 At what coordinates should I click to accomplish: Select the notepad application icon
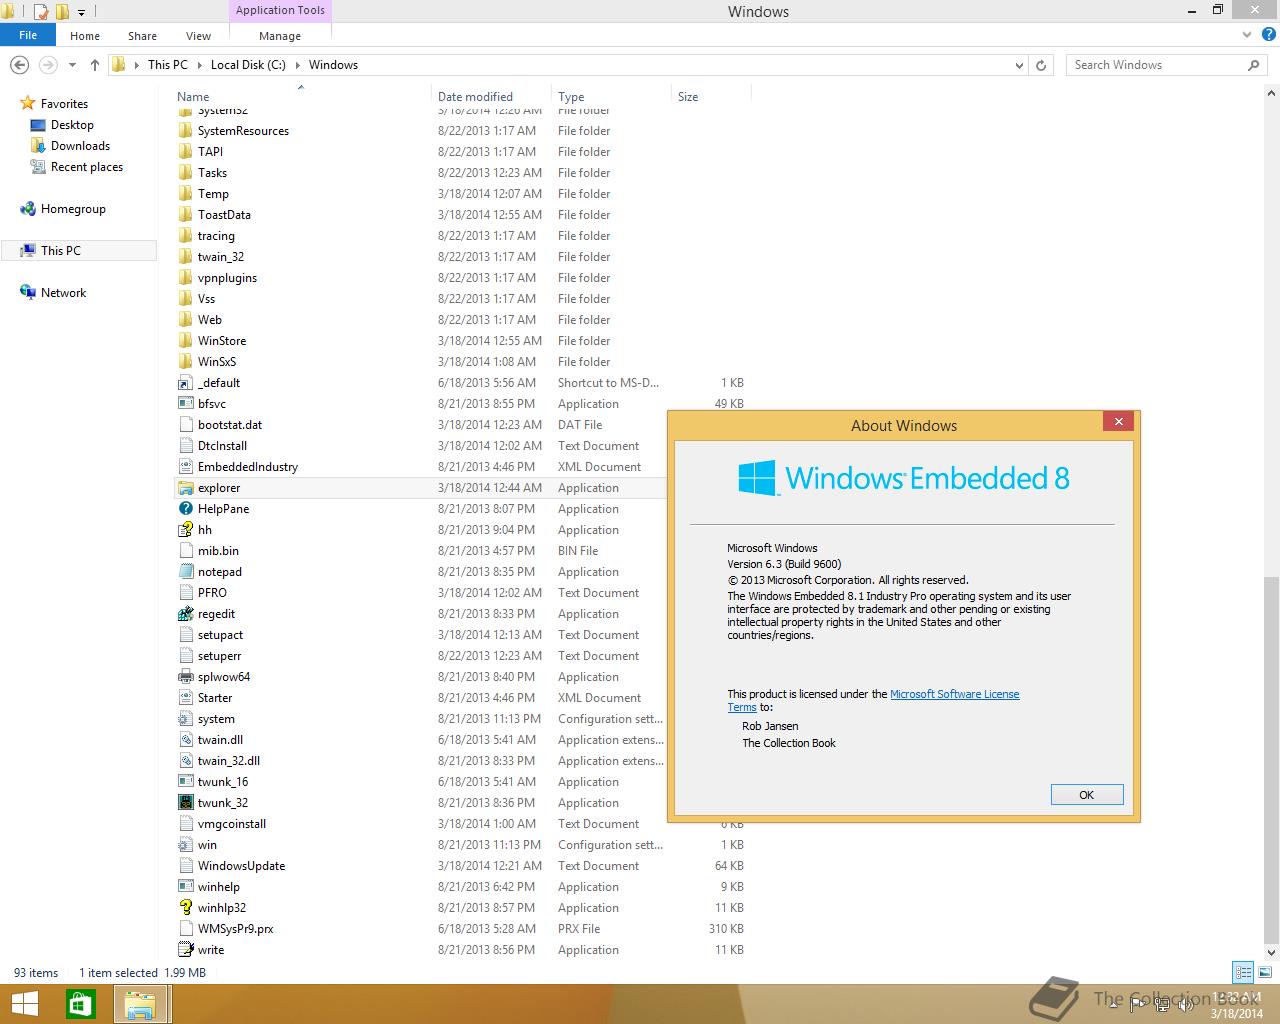click(x=185, y=572)
